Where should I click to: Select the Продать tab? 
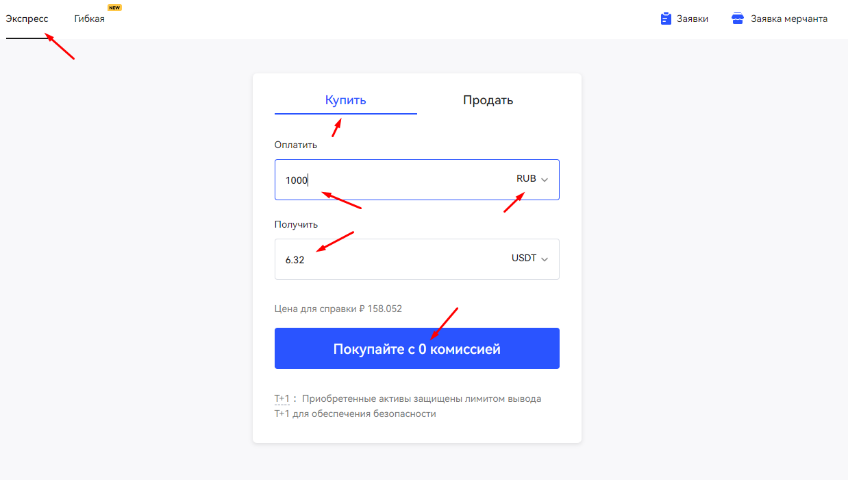pyautogui.click(x=488, y=100)
